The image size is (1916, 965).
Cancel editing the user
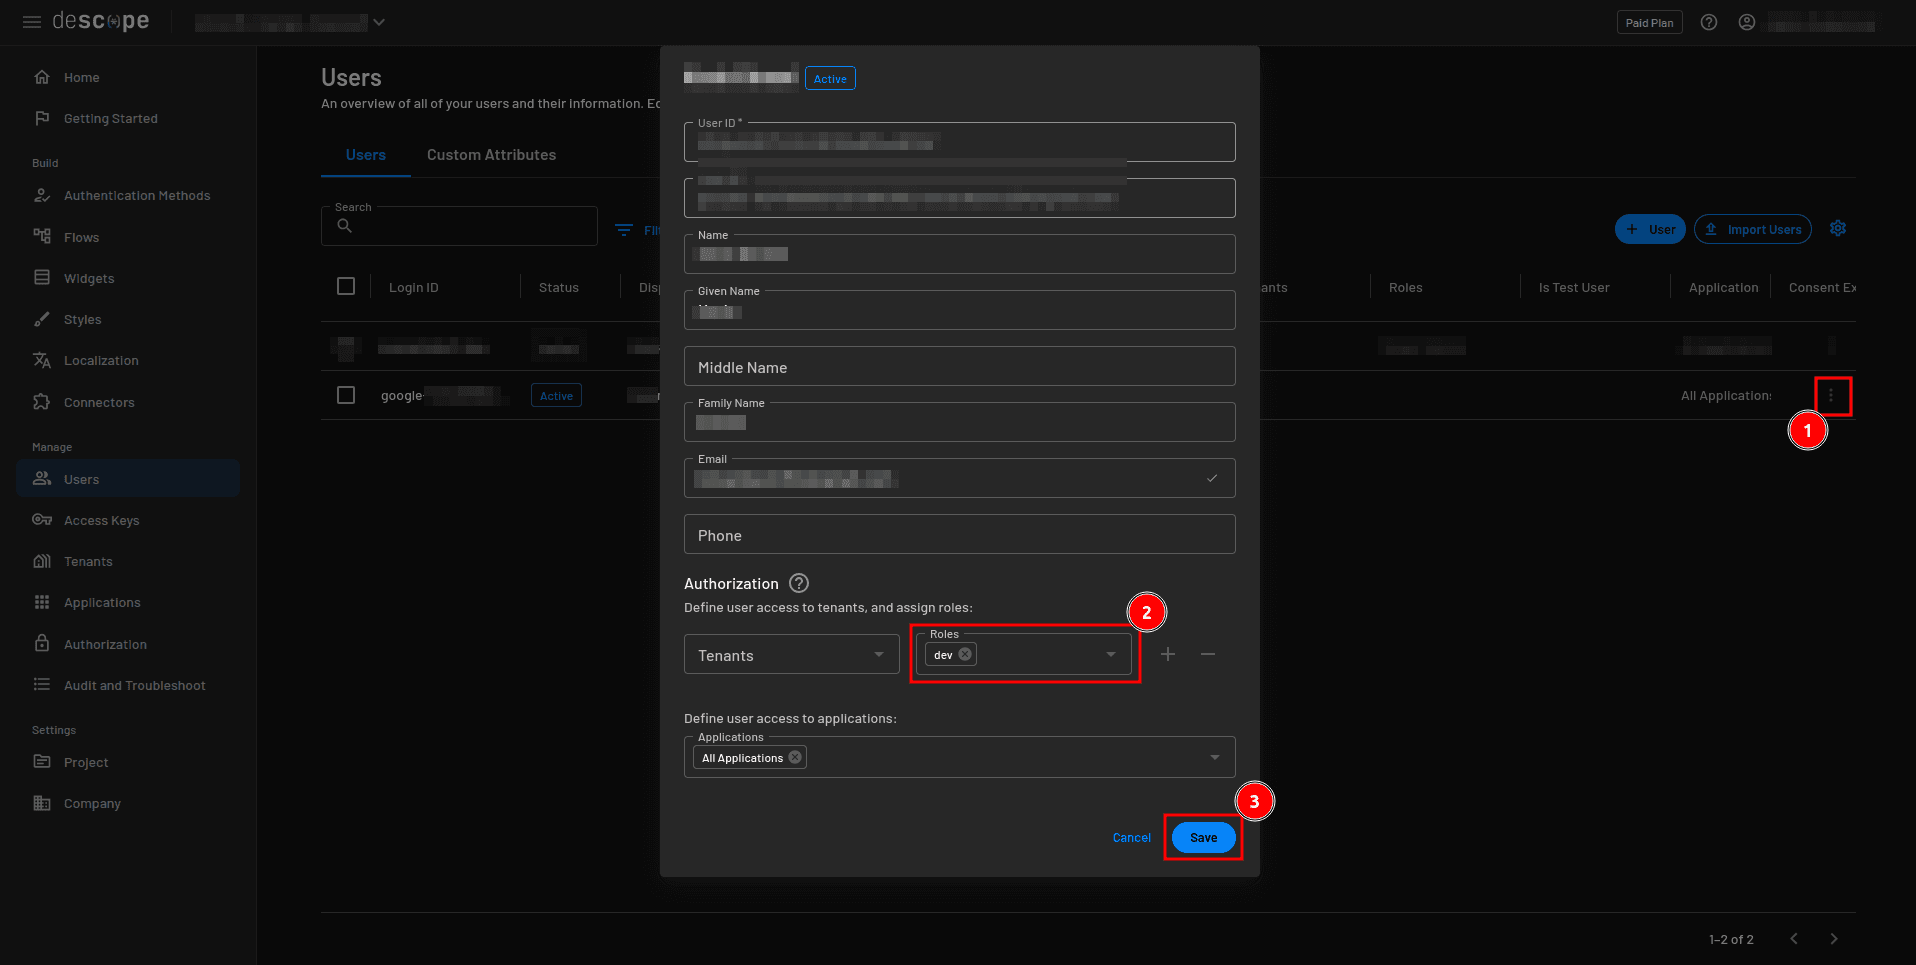coord(1131,838)
